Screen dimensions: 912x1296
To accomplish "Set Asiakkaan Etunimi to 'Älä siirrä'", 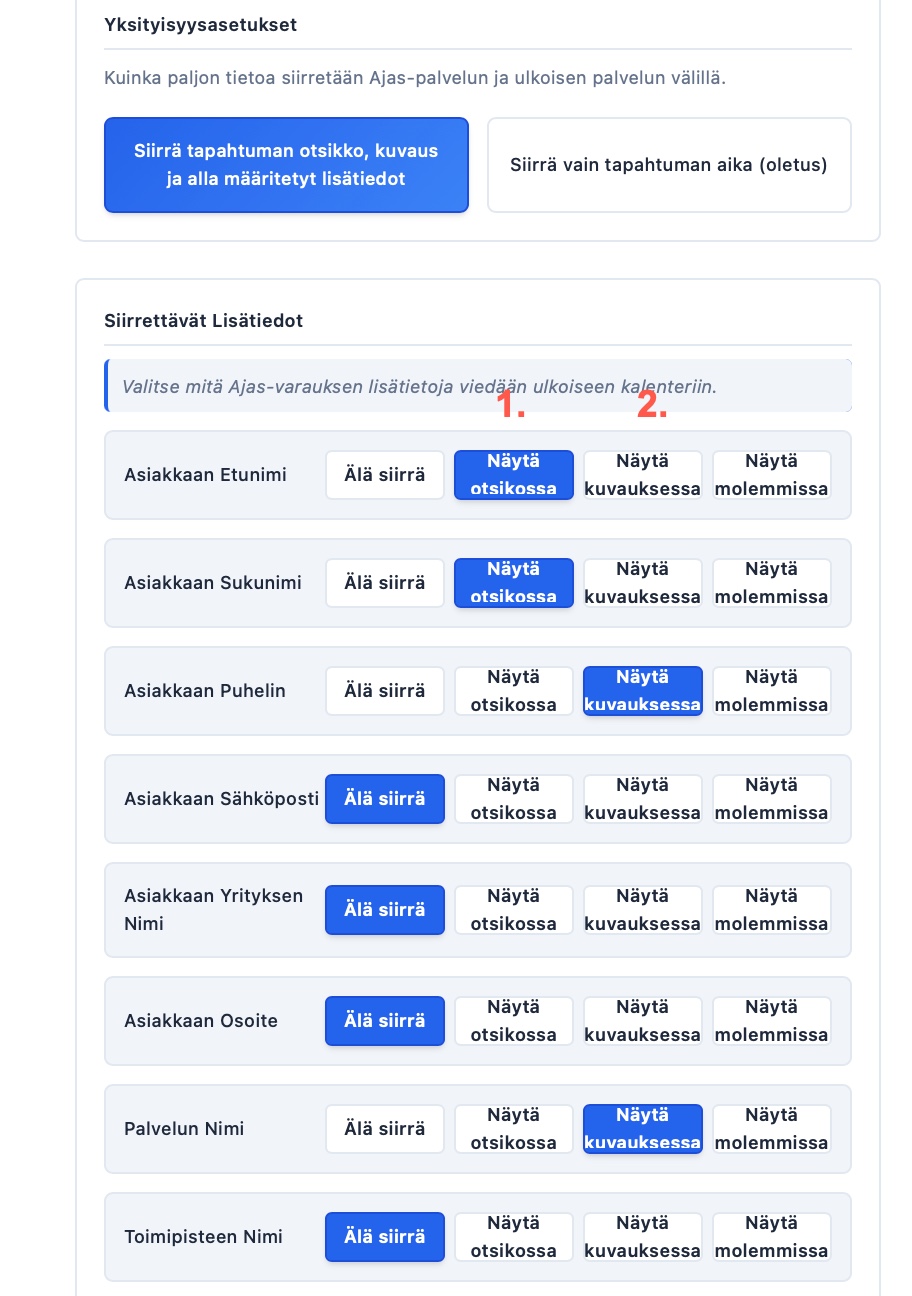I will coord(385,475).
